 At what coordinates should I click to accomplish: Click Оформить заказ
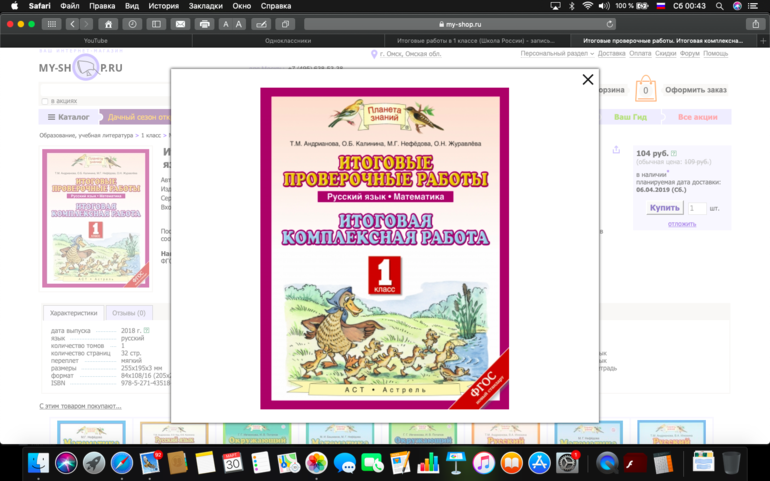click(695, 90)
